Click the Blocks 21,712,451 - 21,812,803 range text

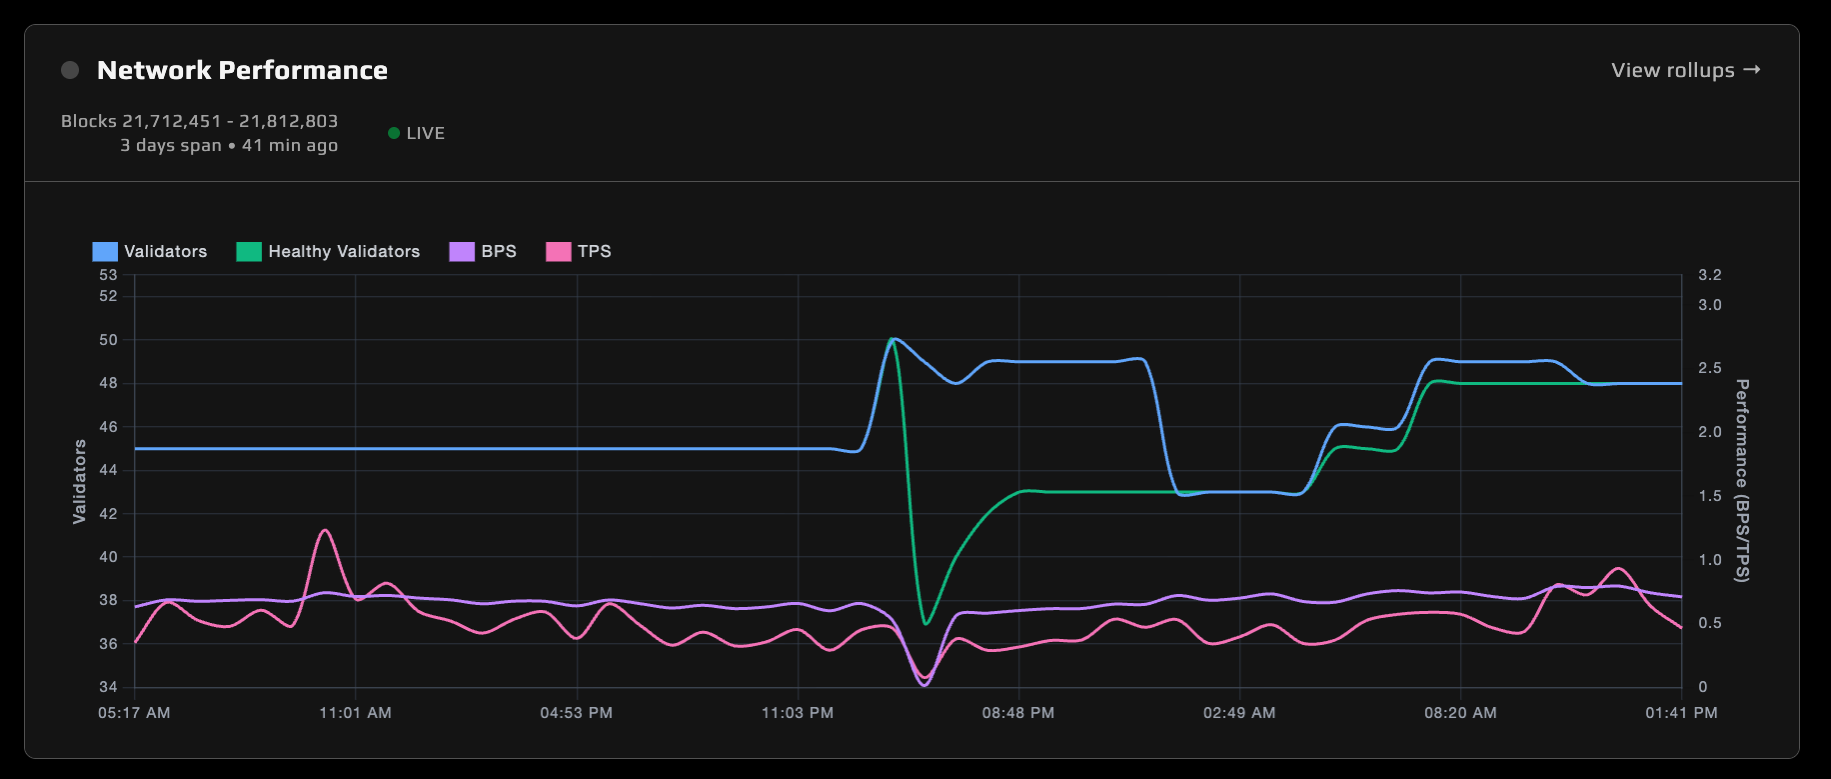(199, 121)
